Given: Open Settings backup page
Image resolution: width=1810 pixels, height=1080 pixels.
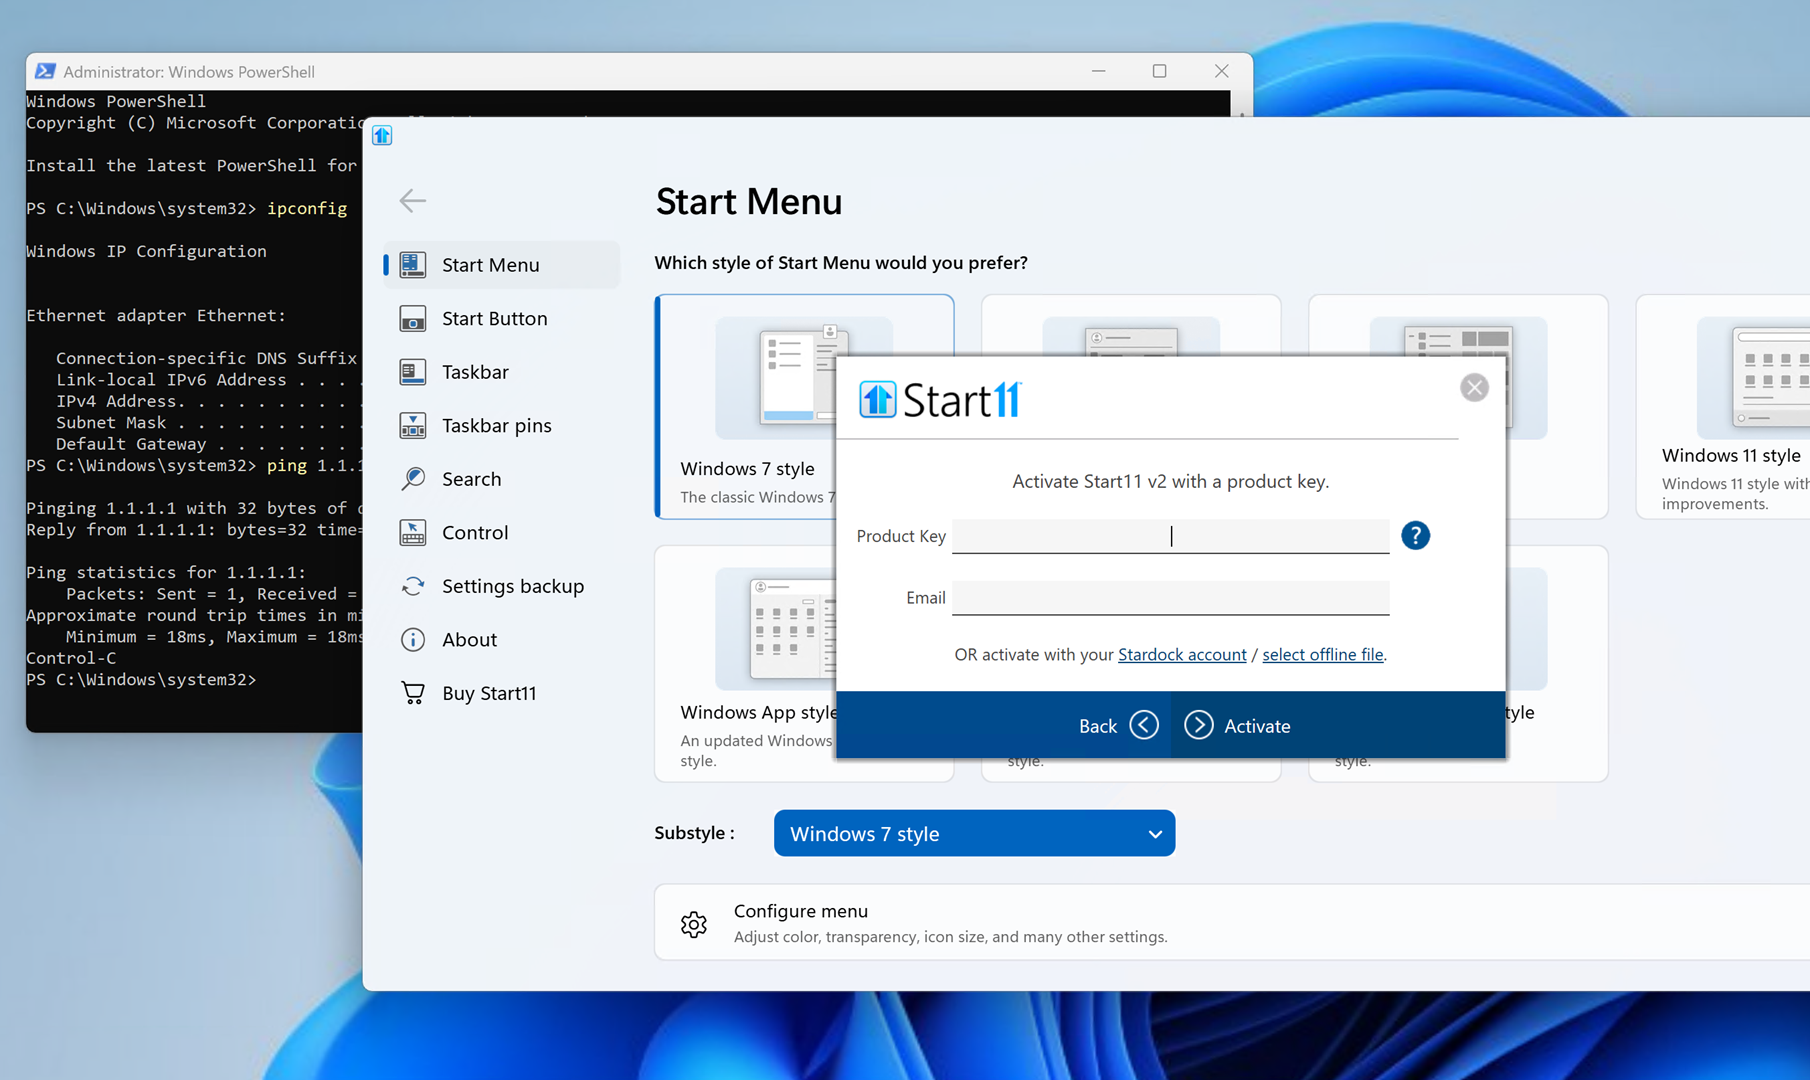Looking at the screenshot, I should click(512, 586).
